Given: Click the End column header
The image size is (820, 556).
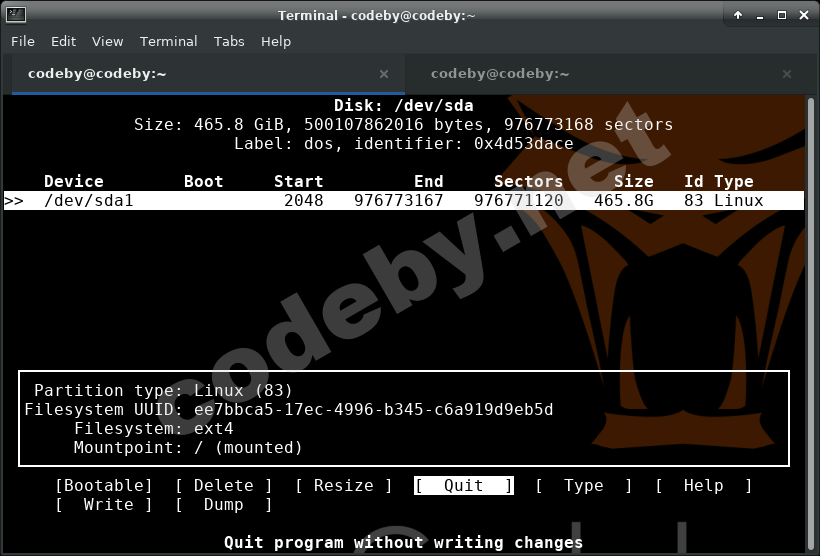Looking at the screenshot, I should (429, 181).
